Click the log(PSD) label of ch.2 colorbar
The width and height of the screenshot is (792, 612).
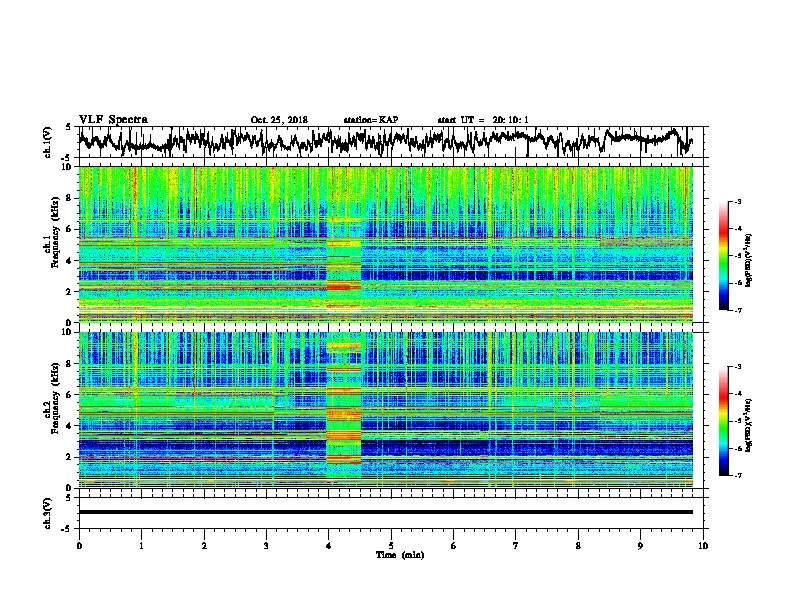pyautogui.click(x=750, y=425)
